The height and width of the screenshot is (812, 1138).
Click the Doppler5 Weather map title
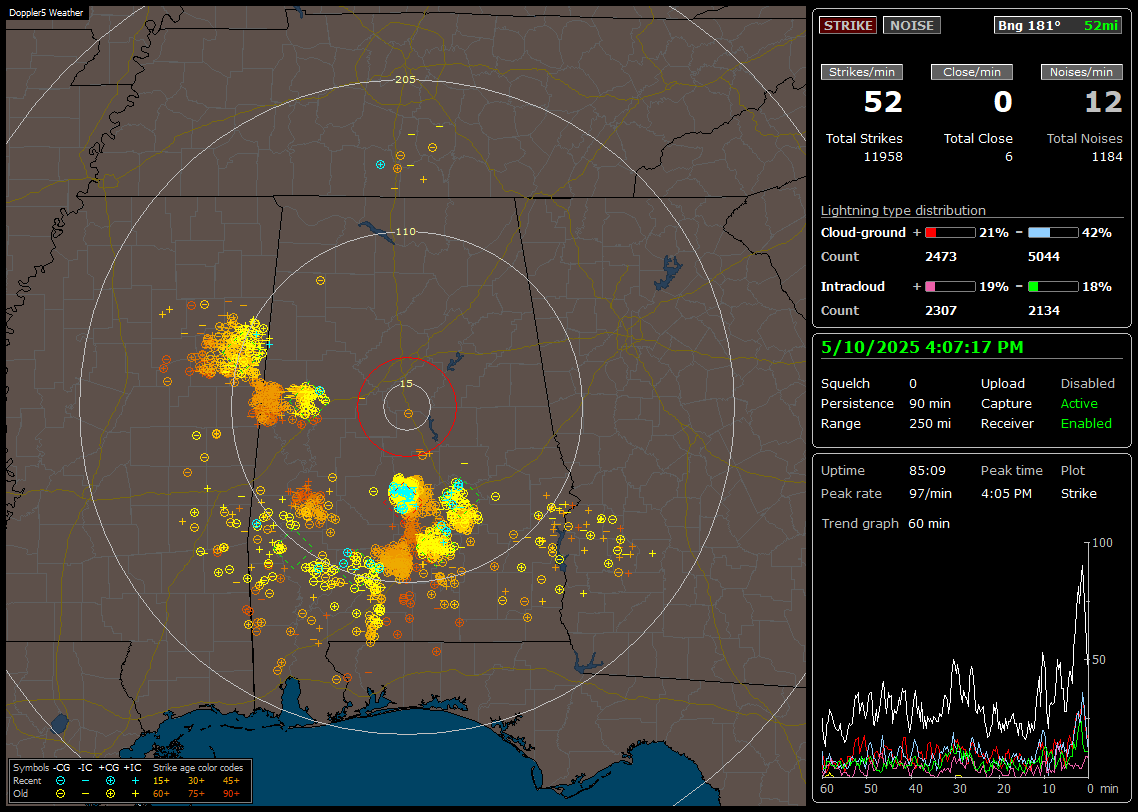coord(46,12)
